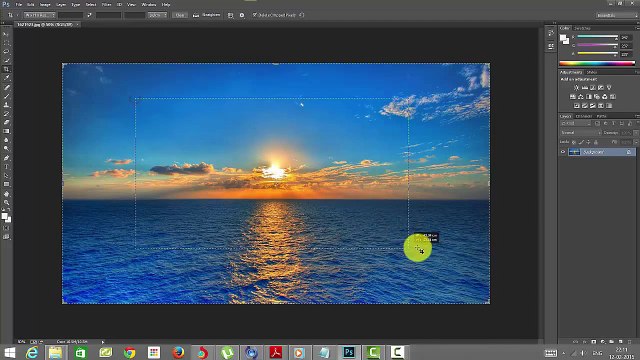Select the Spot Healing Brush tool
Viewport: 640px width, 360px height.
pyautogui.click(x=6, y=87)
